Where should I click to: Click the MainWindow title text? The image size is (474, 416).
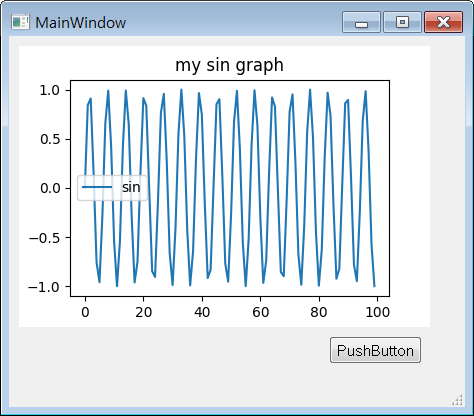[x=81, y=23]
